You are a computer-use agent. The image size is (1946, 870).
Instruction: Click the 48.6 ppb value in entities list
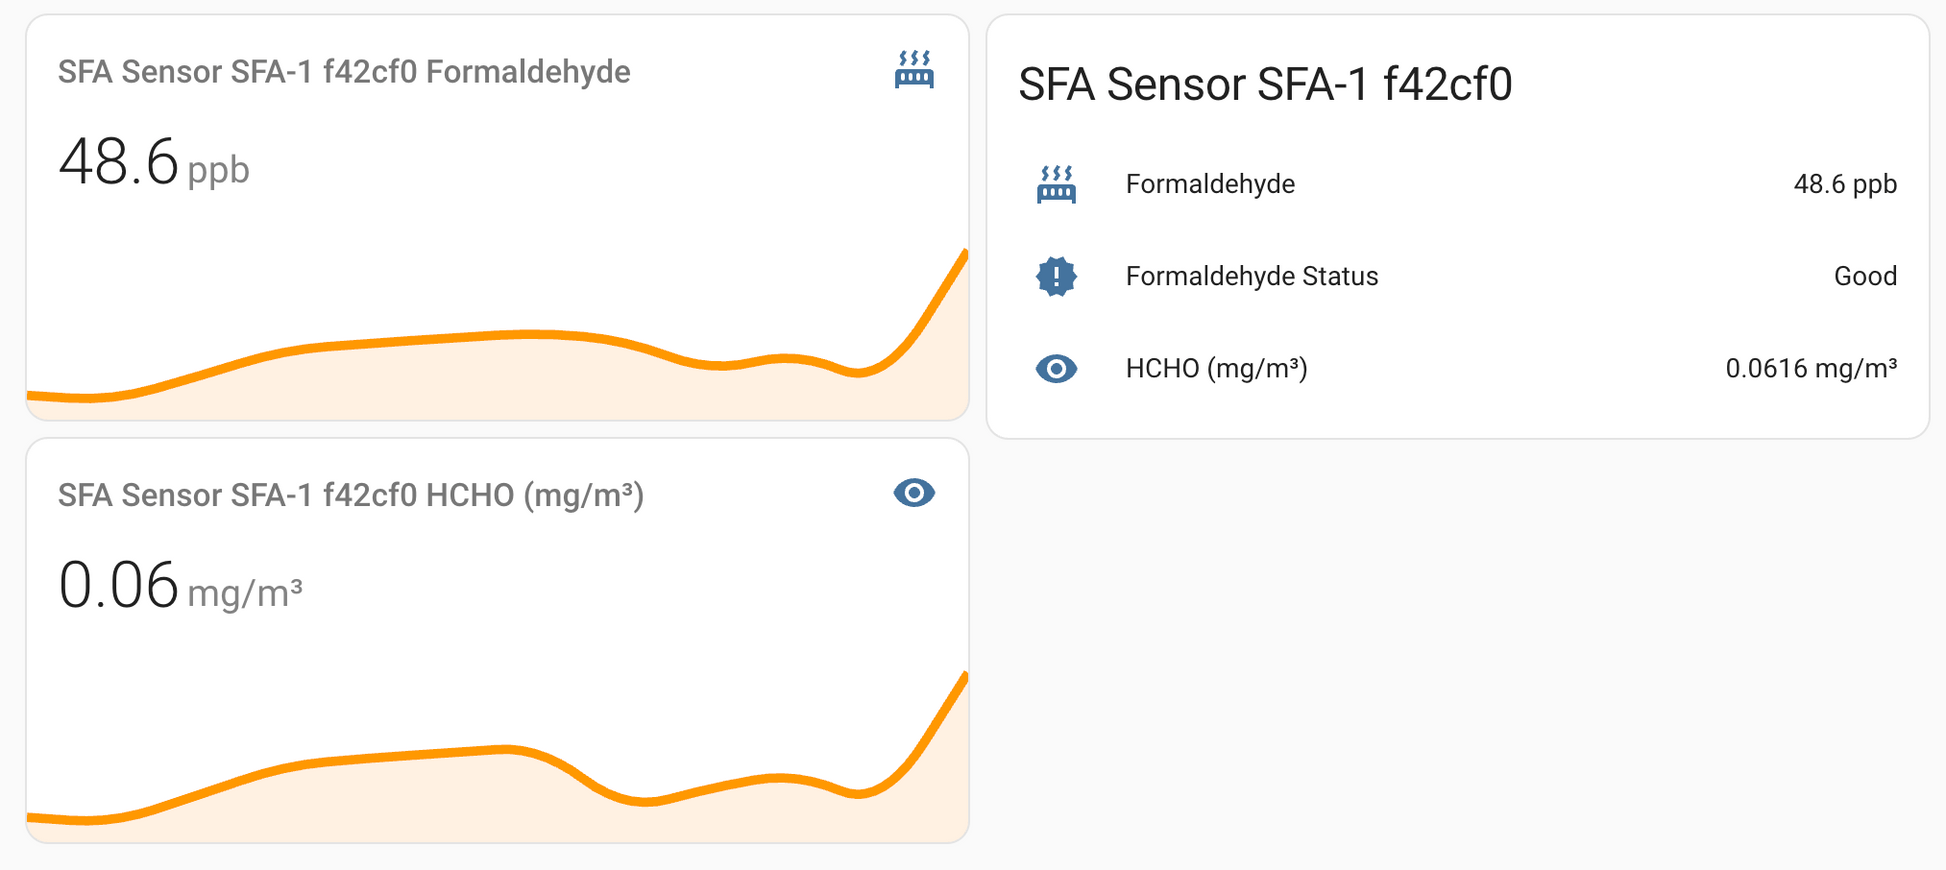1845,184
